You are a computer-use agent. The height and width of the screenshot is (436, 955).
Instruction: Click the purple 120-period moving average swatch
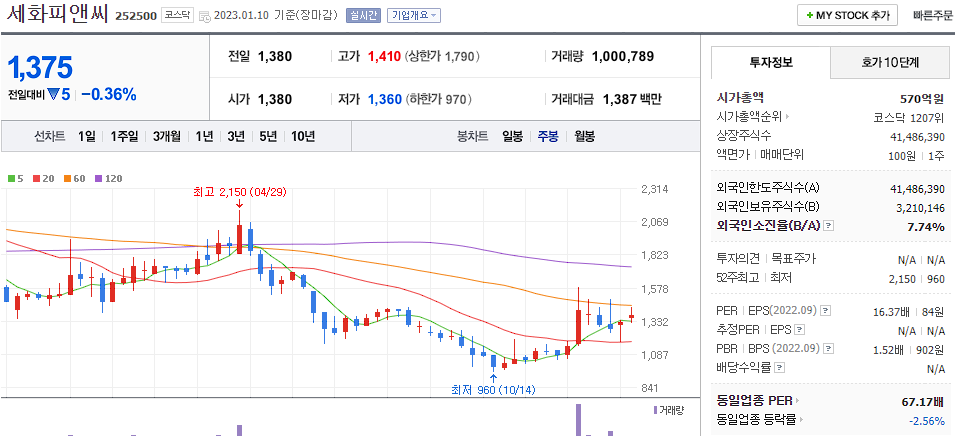97,179
